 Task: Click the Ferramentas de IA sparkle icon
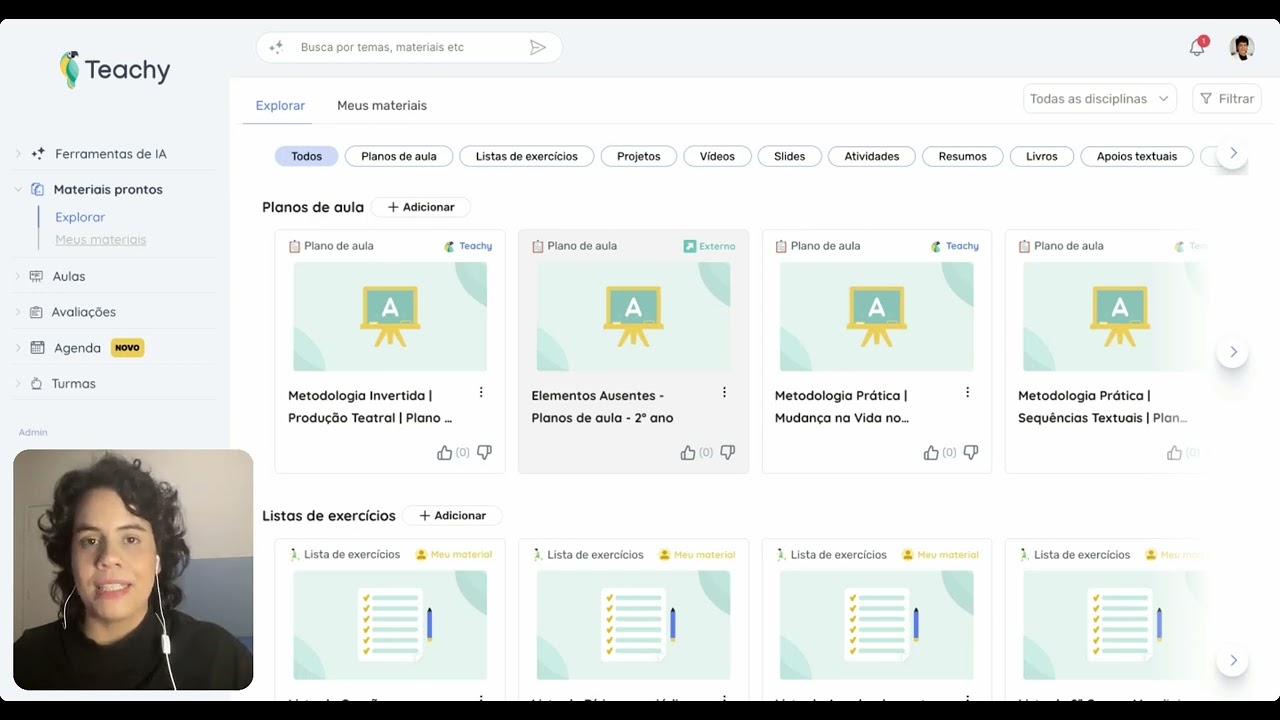[x=38, y=154]
